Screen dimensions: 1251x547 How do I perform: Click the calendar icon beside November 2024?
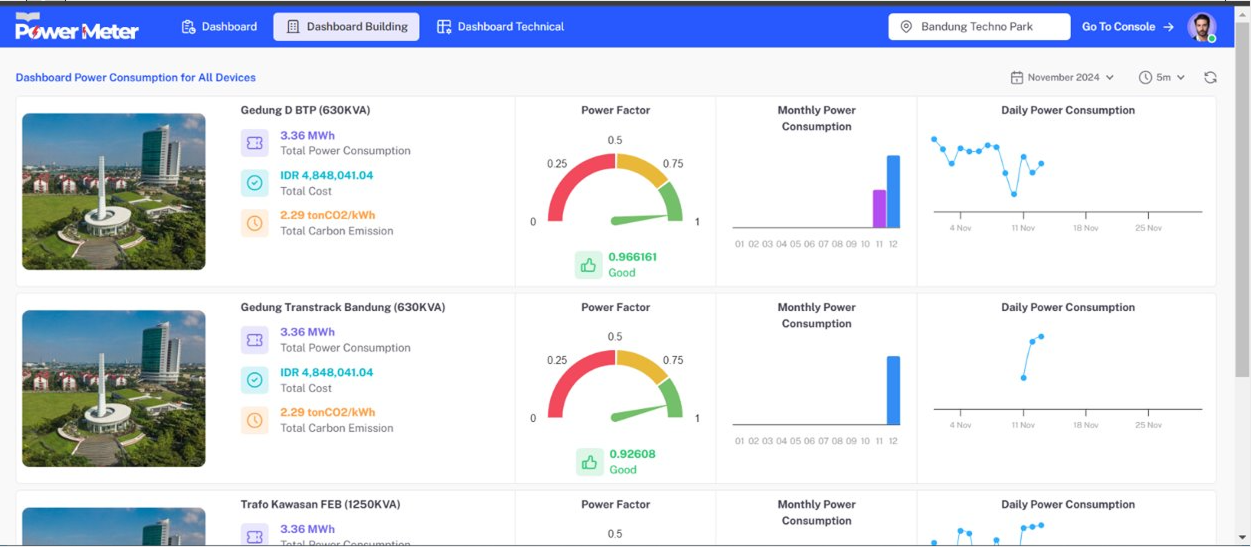1017,77
